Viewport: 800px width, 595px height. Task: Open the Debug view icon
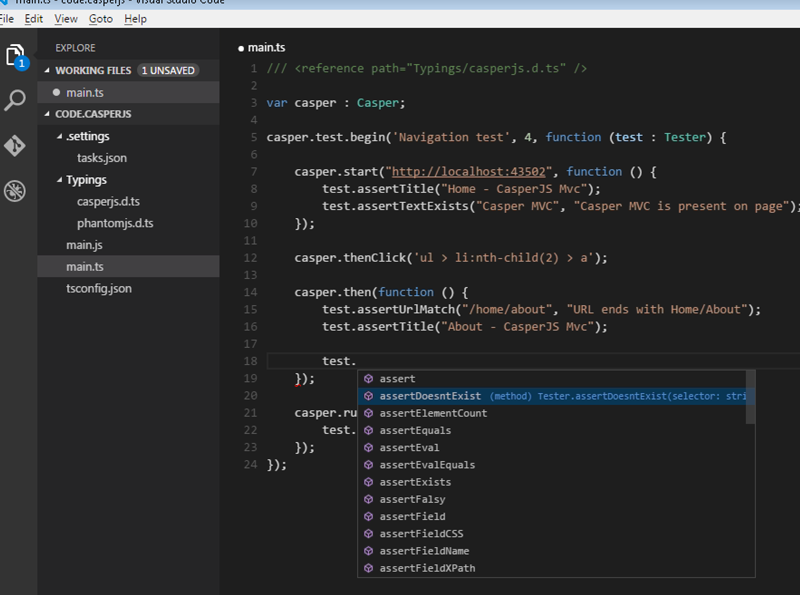[15, 191]
